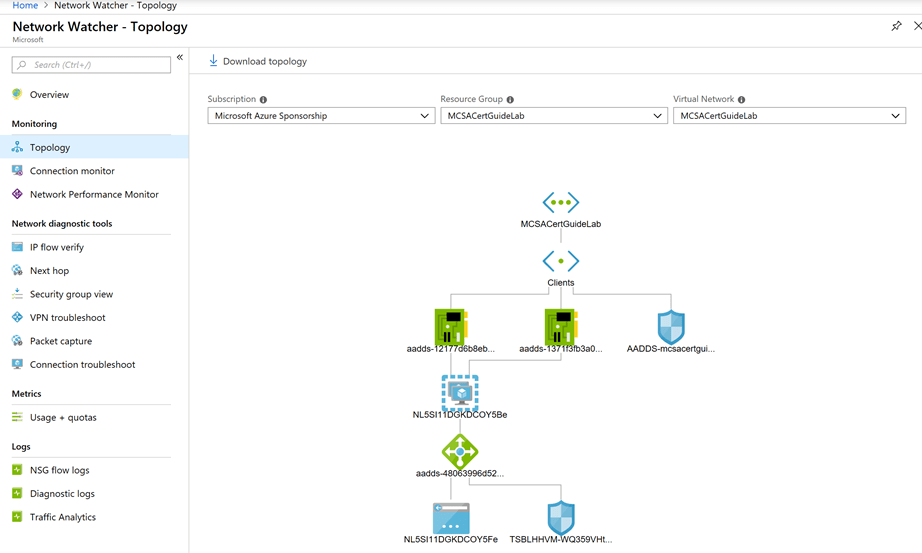Click the MCSACertGuideLab virtual network icon
The image size is (922, 553).
[560, 203]
